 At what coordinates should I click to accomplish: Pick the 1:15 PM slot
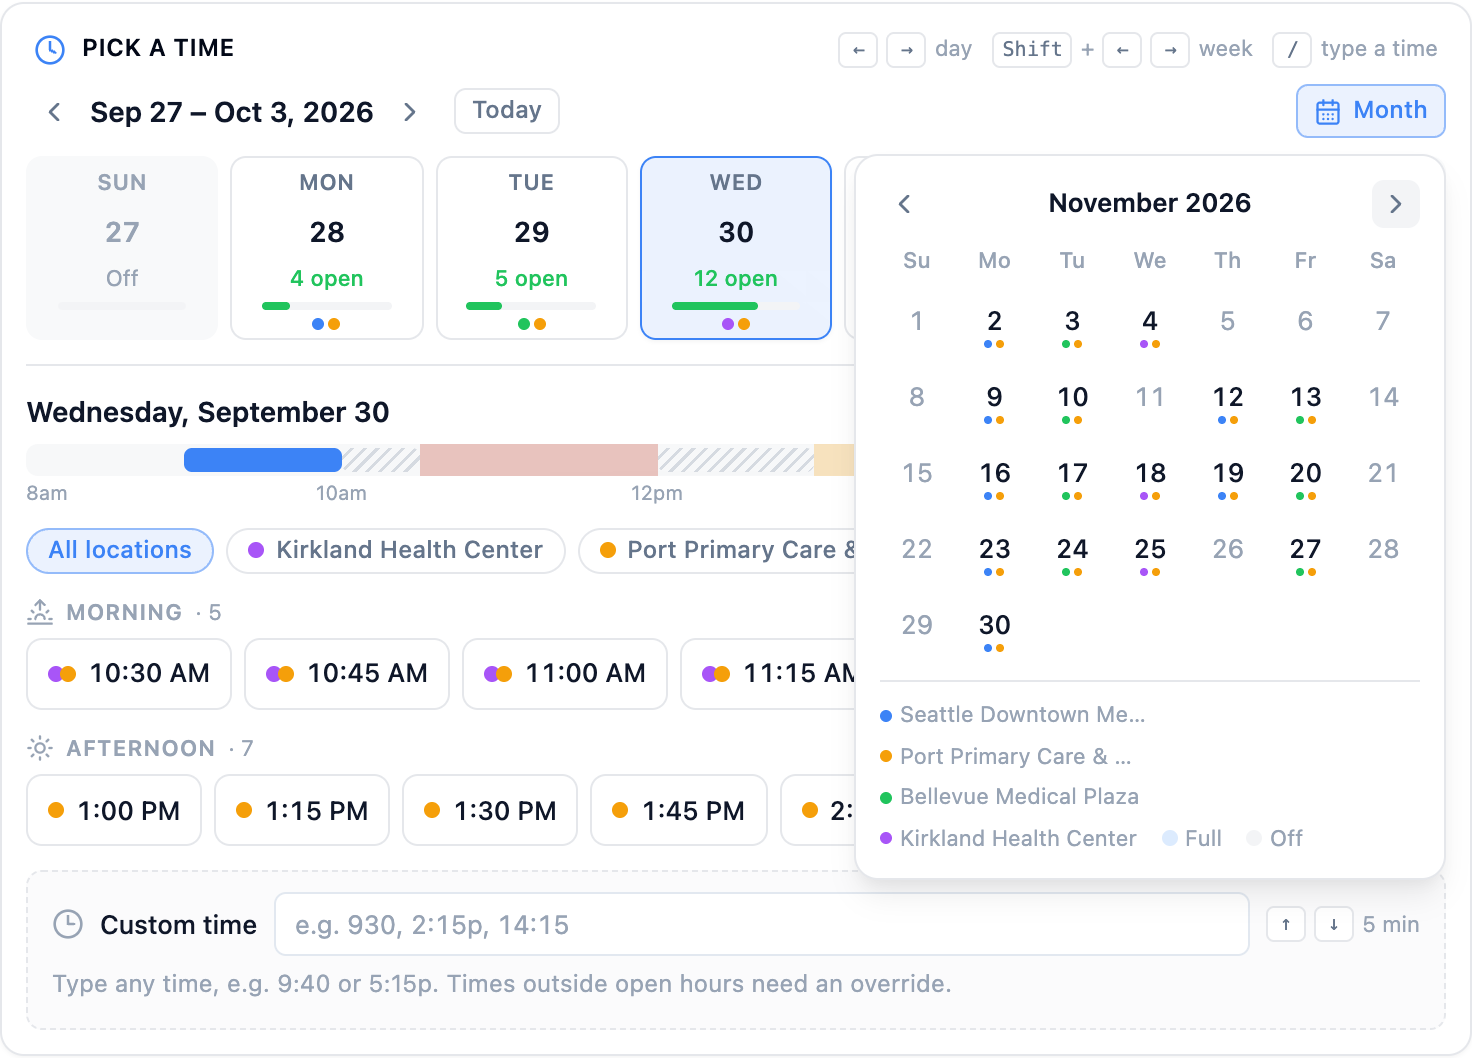click(x=302, y=810)
